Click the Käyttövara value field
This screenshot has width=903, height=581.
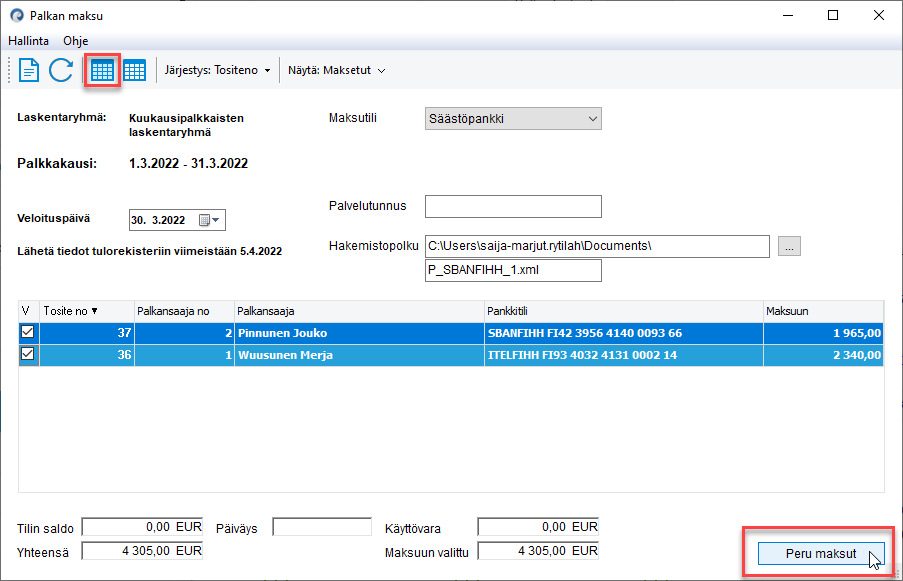pos(538,527)
